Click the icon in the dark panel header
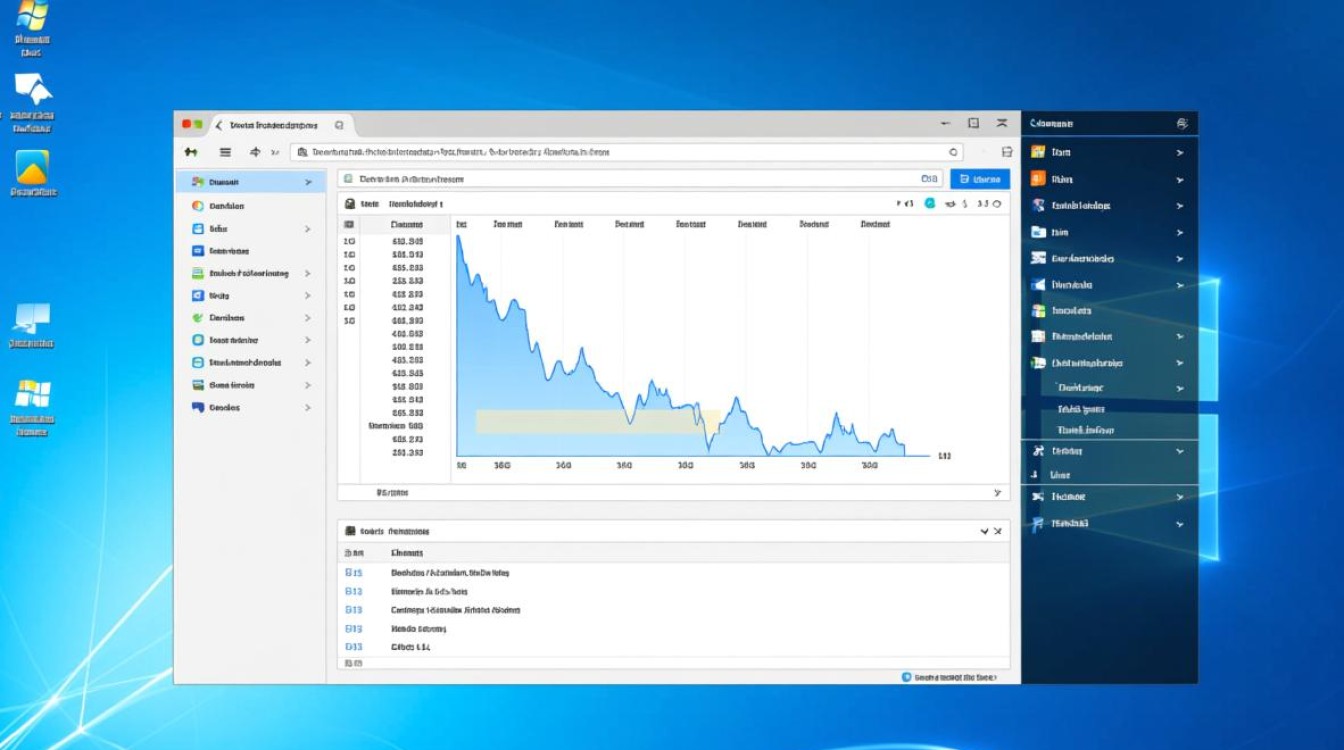1344x750 pixels. [1181, 123]
